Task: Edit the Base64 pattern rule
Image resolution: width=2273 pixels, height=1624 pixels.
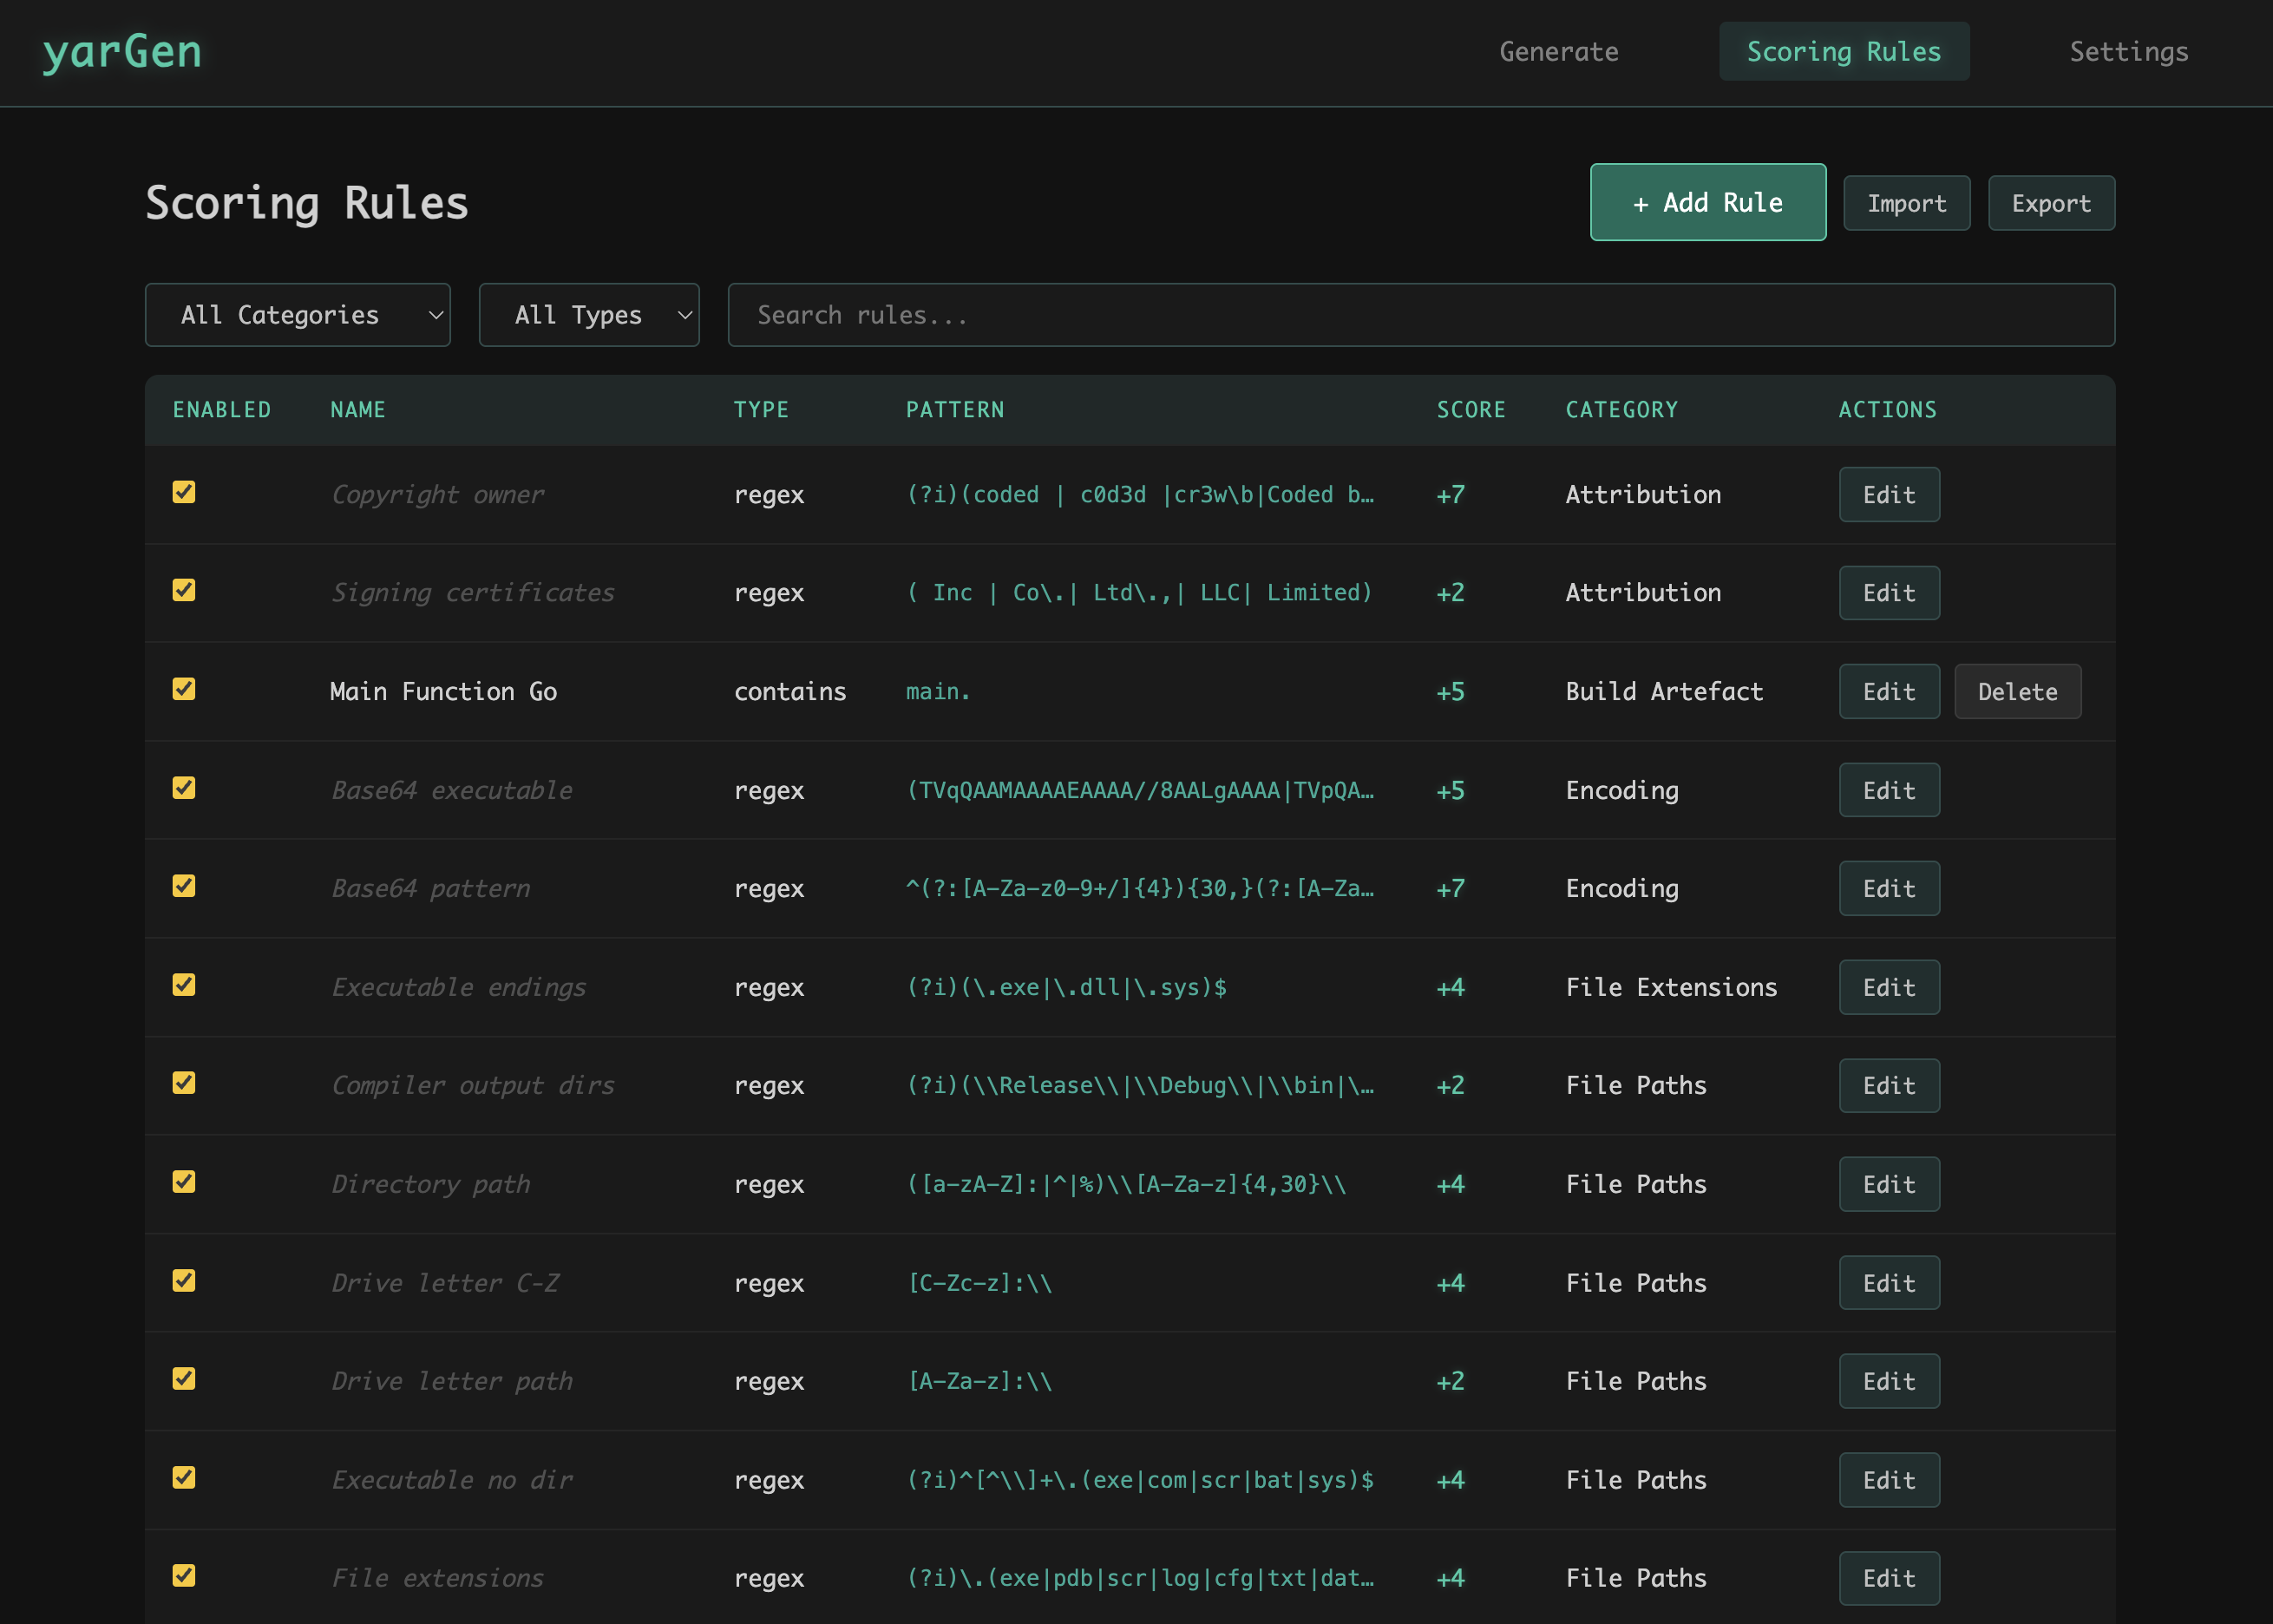Action: pos(1888,889)
